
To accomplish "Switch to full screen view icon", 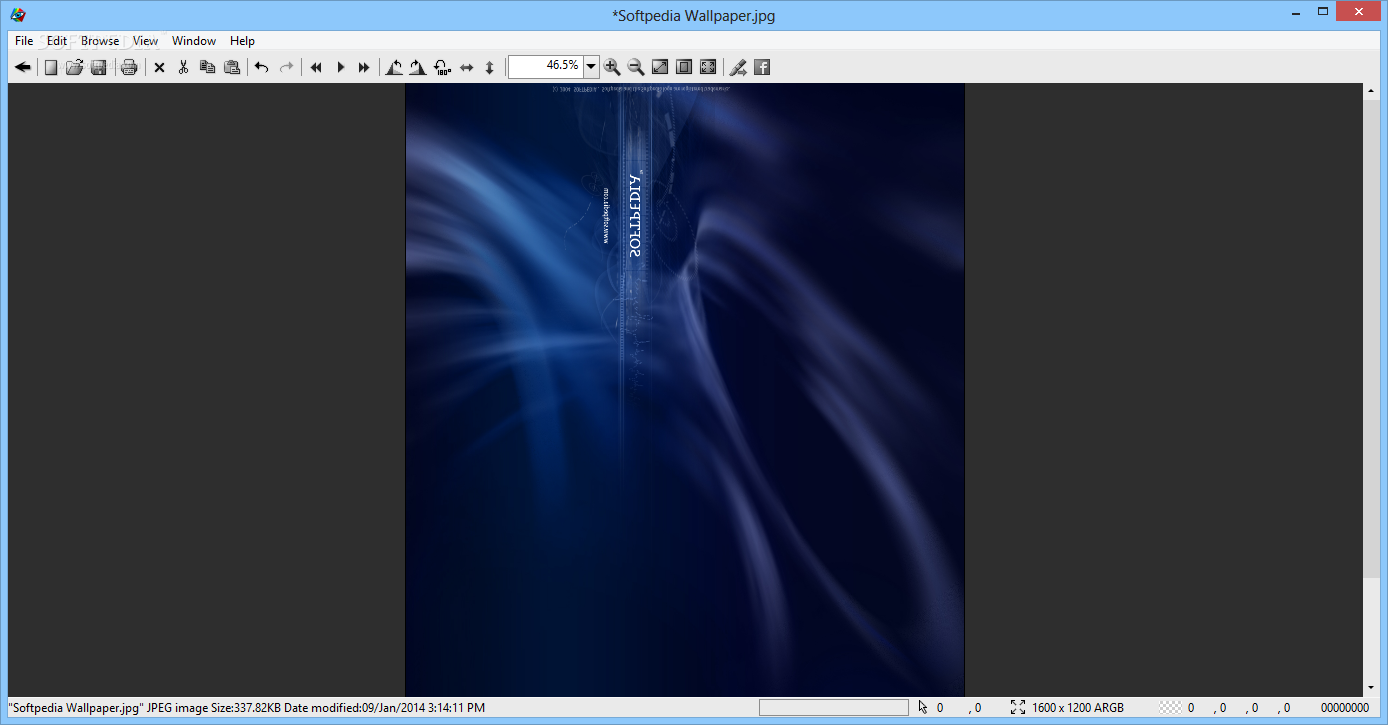I will 708,67.
